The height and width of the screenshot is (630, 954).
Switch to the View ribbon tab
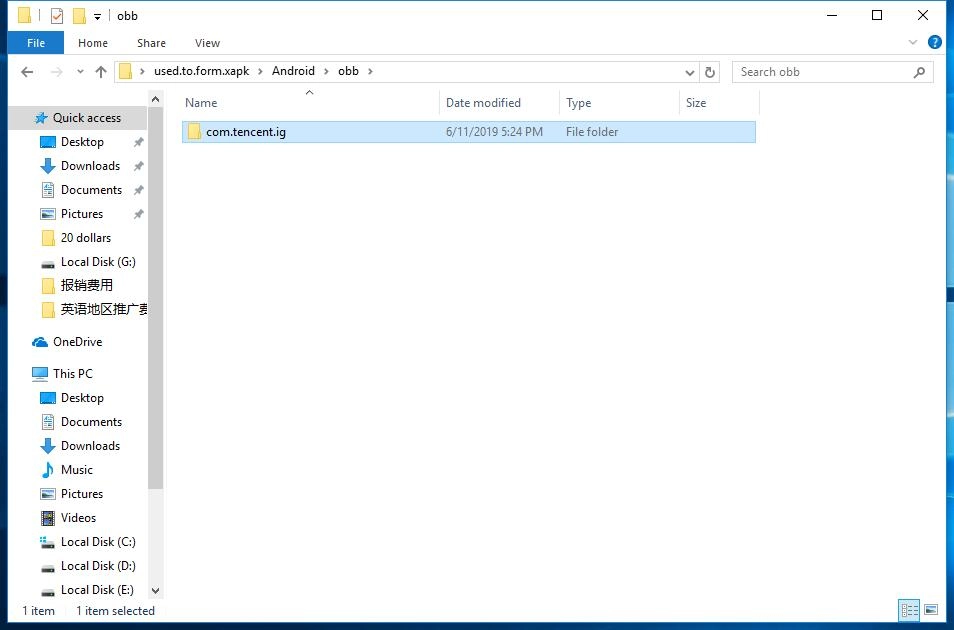(x=207, y=43)
